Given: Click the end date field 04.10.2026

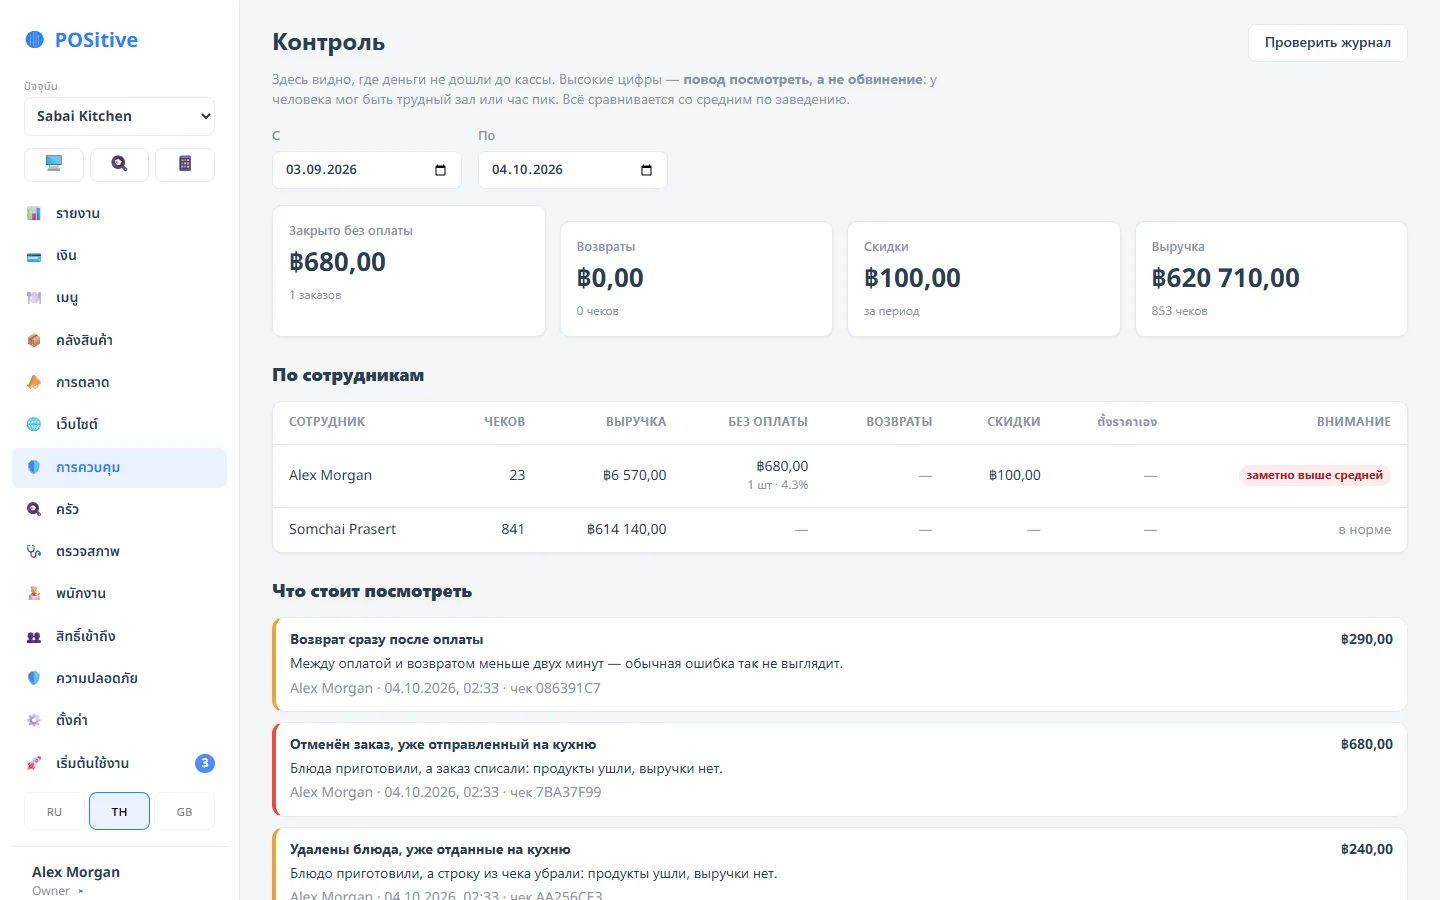Looking at the screenshot, I should tap(573, 170).
